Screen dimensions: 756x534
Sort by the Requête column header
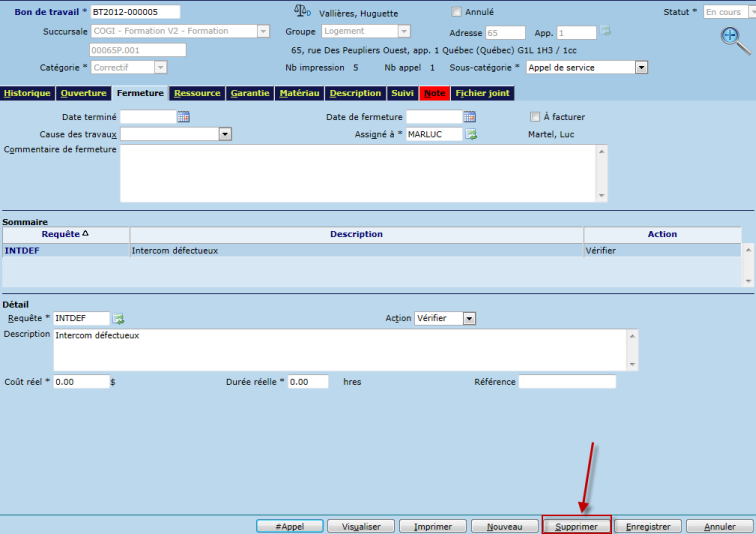pyautogui.click(x=66, y=234)
